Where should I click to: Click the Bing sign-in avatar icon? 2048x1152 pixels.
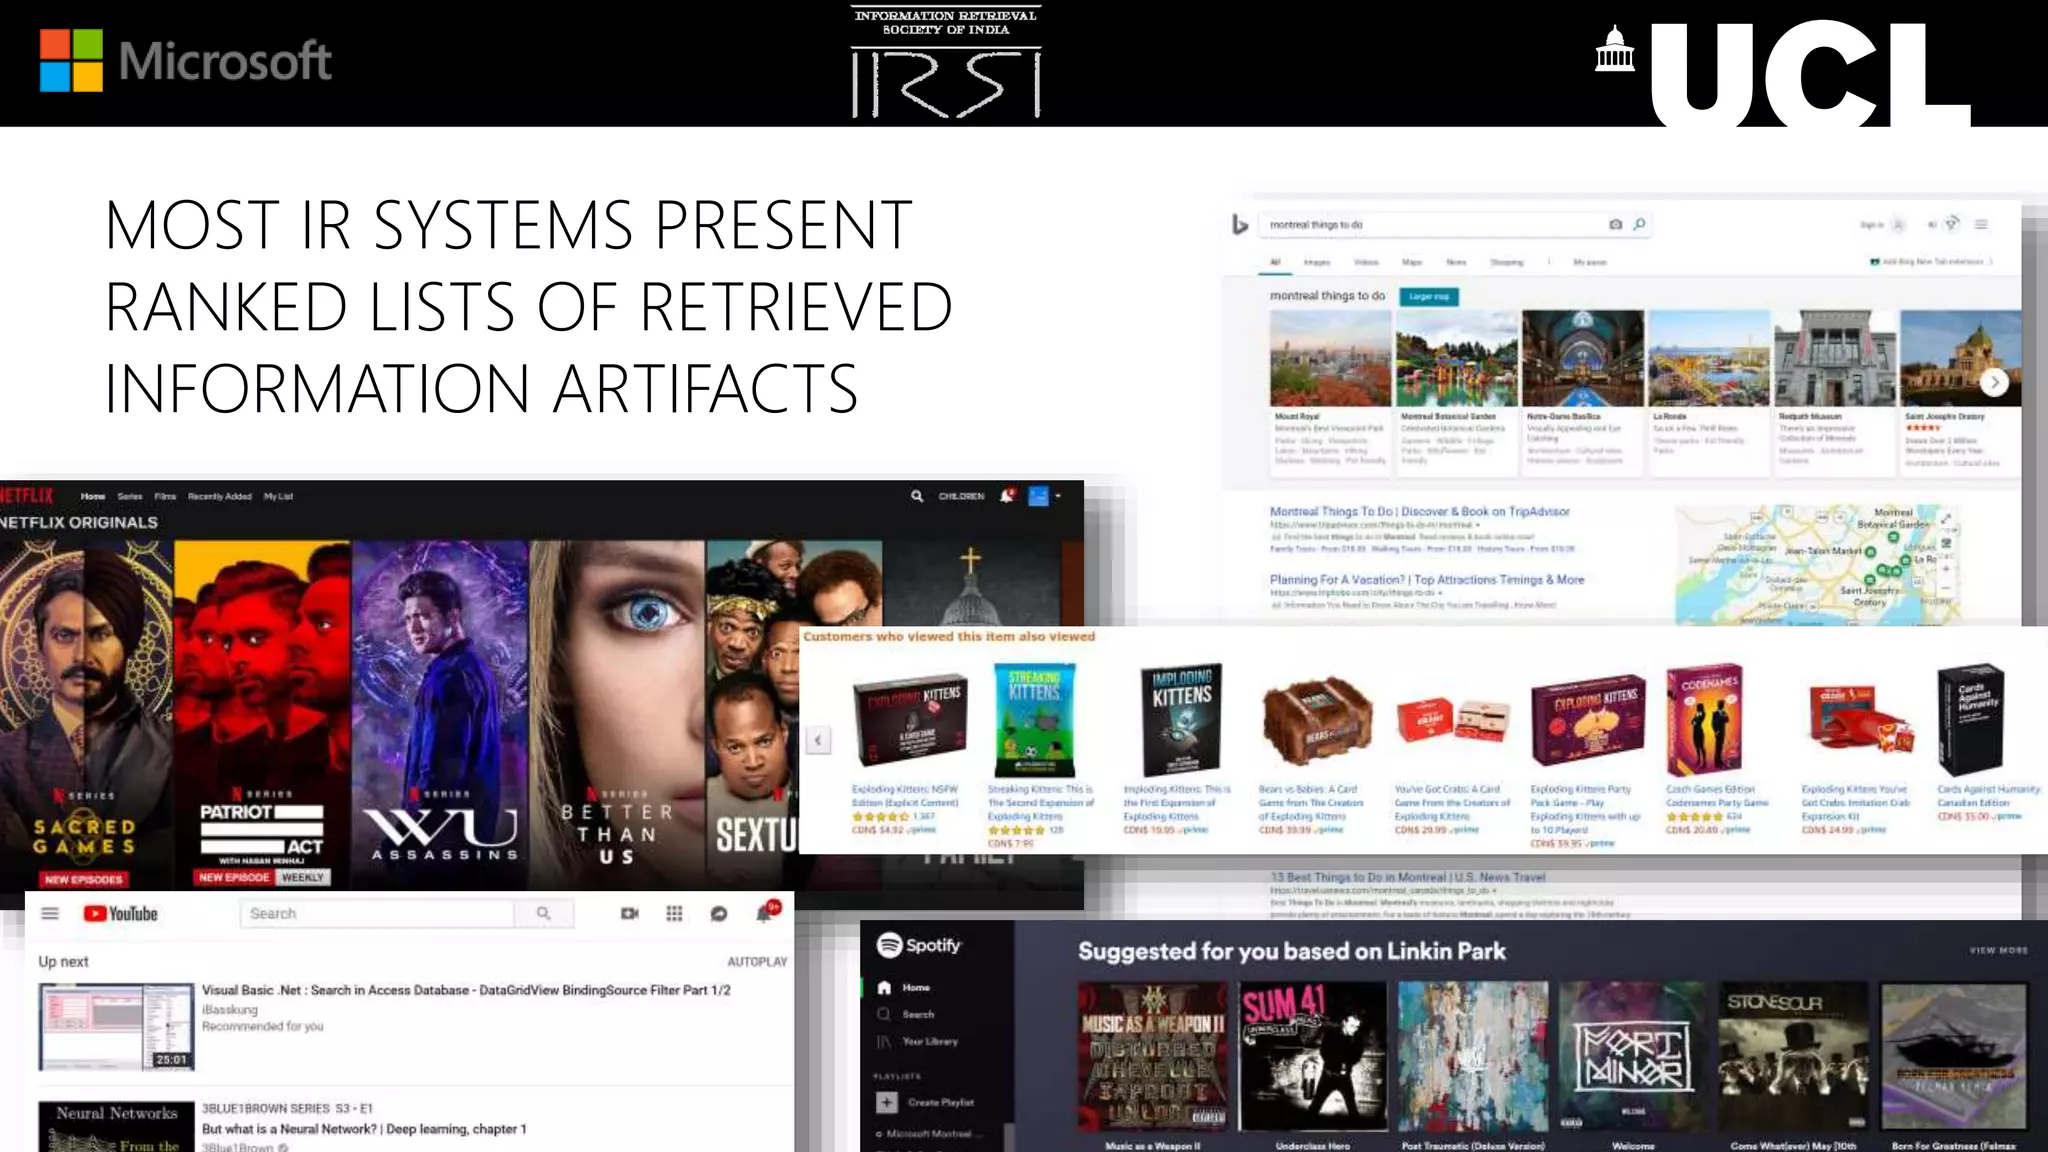[x=1898, y=225]
